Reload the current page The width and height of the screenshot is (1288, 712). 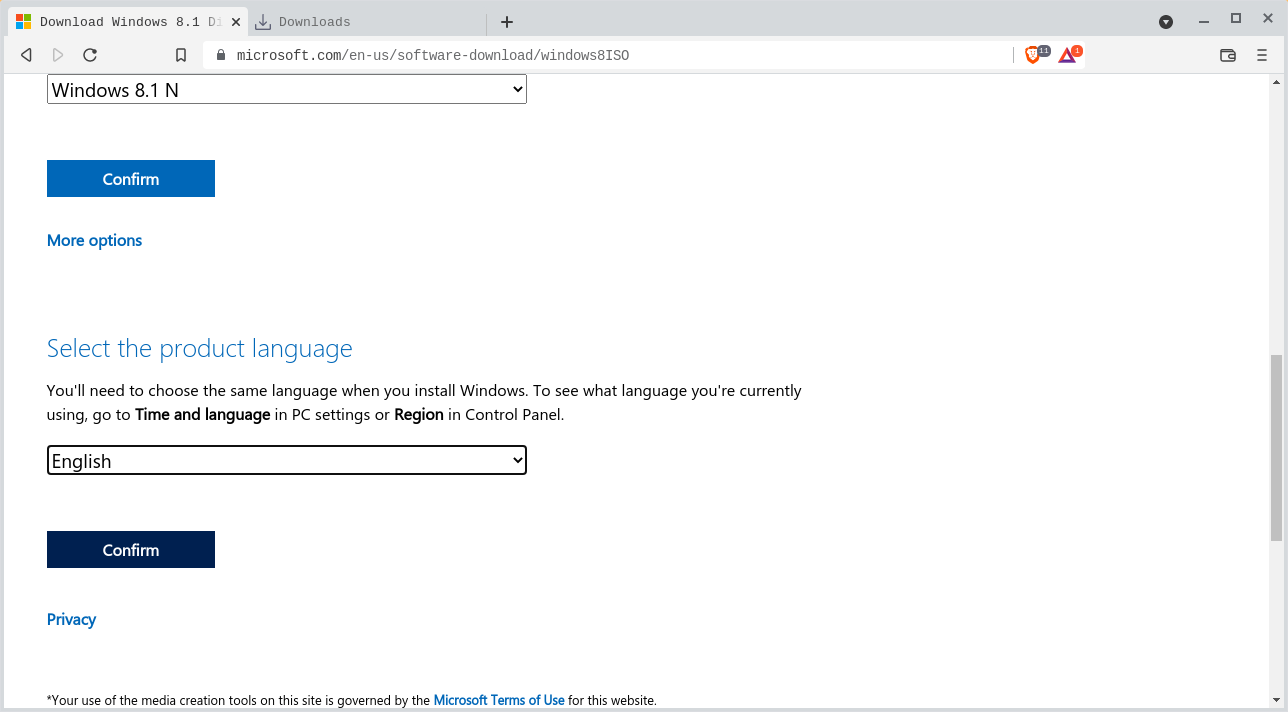coord(90,55)
